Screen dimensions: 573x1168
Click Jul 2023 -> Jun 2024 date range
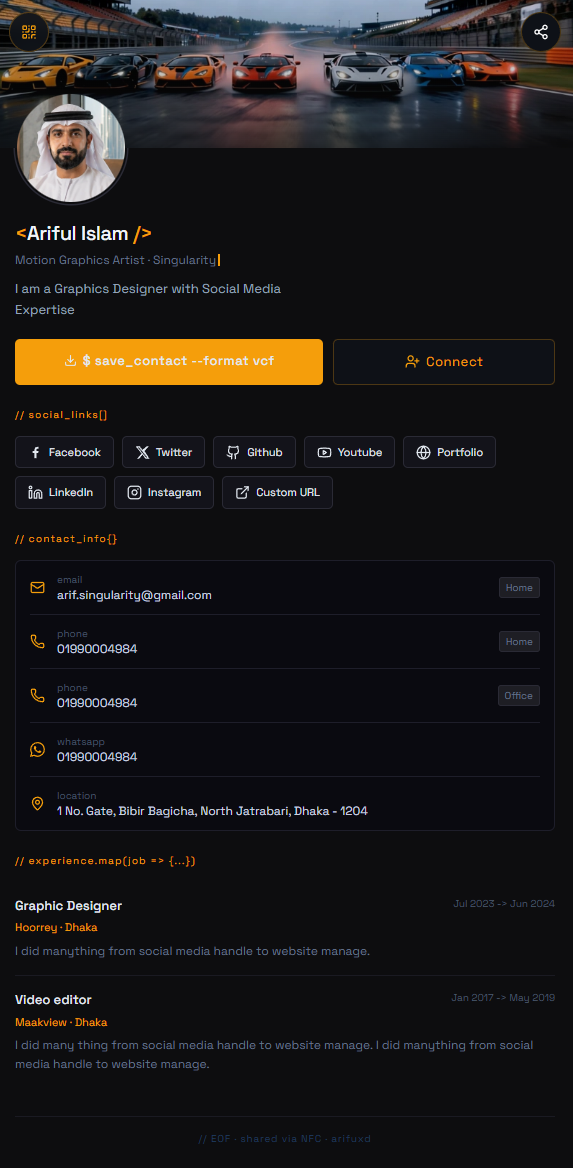click(x=504, y=904)
